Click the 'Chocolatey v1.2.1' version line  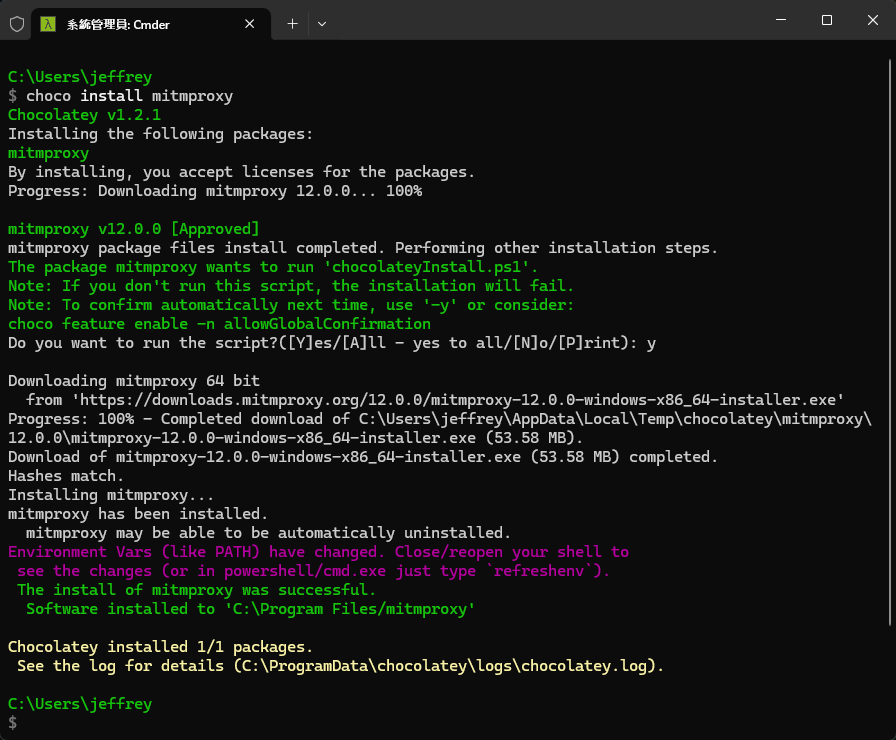click(x=84, y=115)
